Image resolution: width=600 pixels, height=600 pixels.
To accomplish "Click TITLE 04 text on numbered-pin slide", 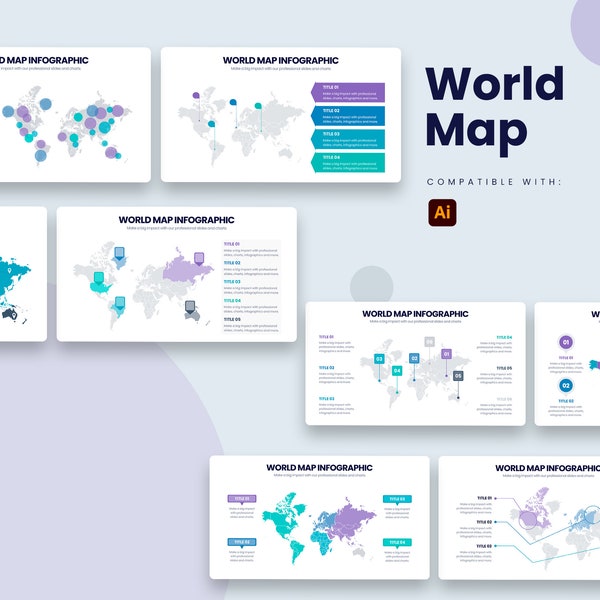I will (504, 338).
